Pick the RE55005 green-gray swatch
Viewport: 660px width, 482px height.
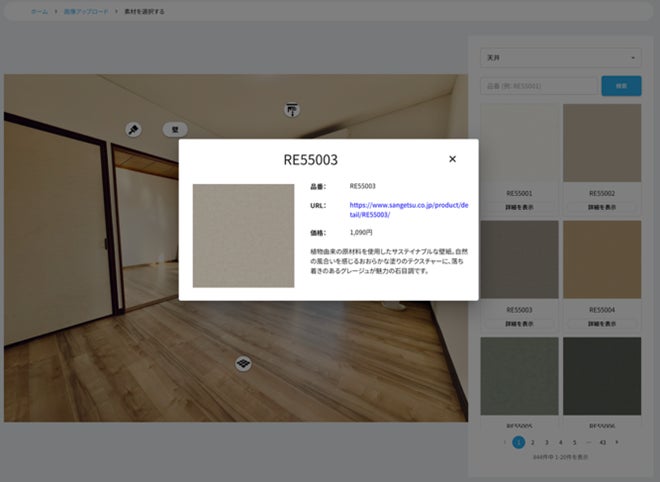point(519,376)
